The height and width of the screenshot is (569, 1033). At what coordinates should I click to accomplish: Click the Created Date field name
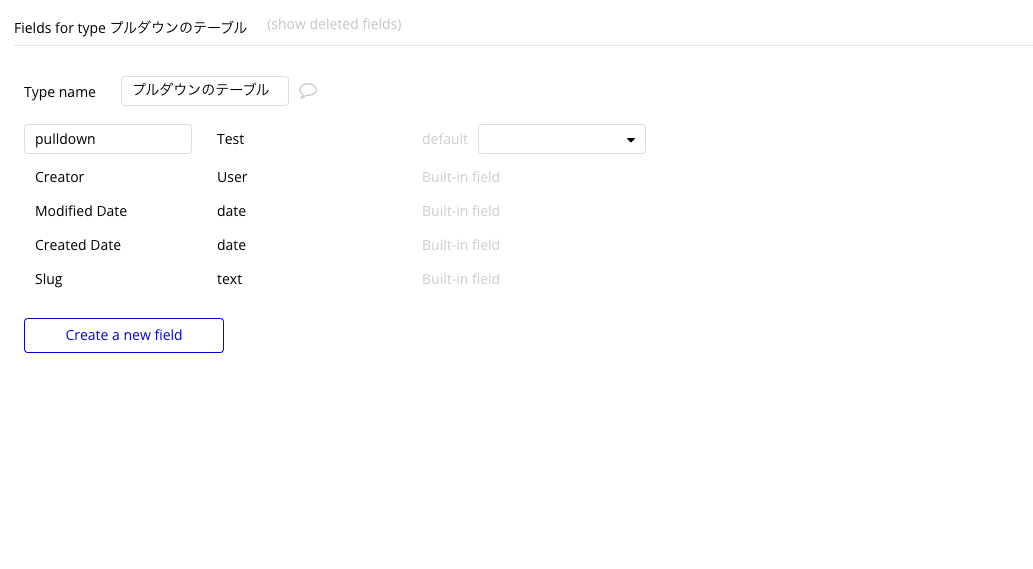click(x=78, y=245)
